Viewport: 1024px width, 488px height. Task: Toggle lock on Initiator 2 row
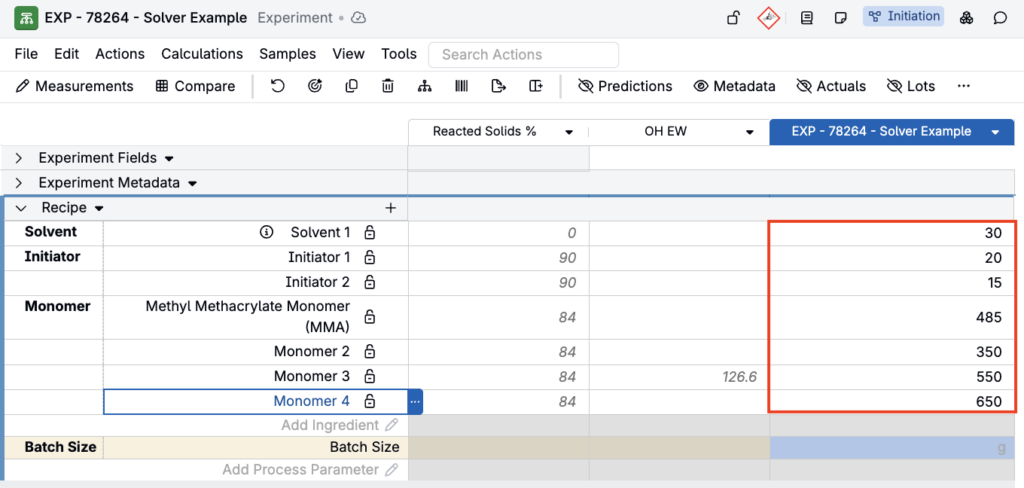(369, 282)
